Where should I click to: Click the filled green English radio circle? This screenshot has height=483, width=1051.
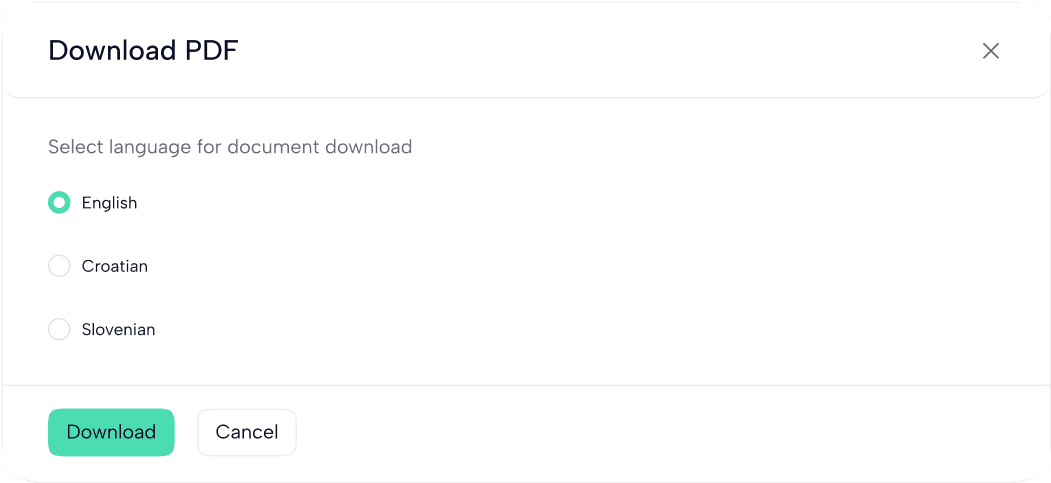coord(59,203)
